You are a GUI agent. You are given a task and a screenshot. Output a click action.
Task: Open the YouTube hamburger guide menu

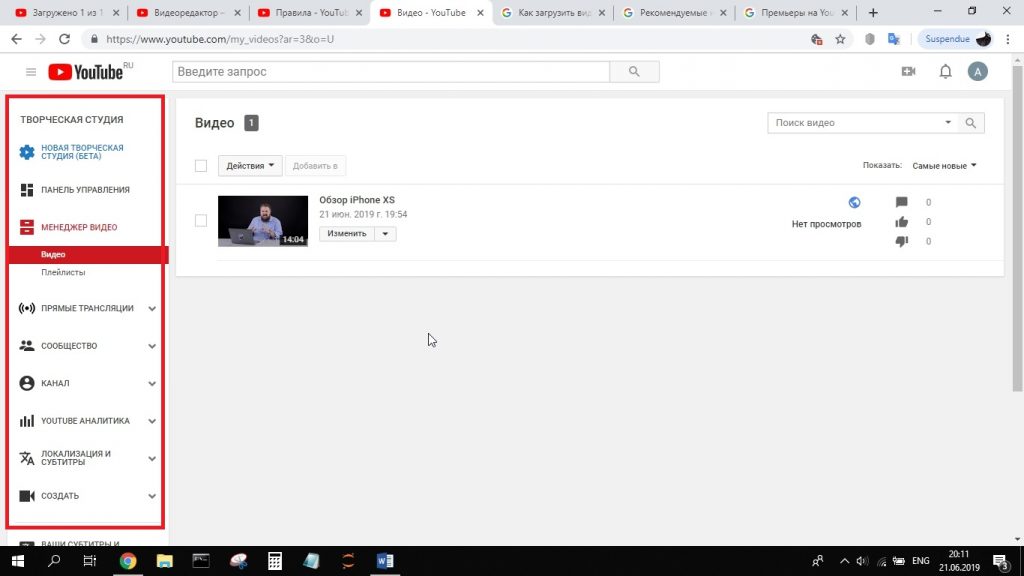click(31, 72)
